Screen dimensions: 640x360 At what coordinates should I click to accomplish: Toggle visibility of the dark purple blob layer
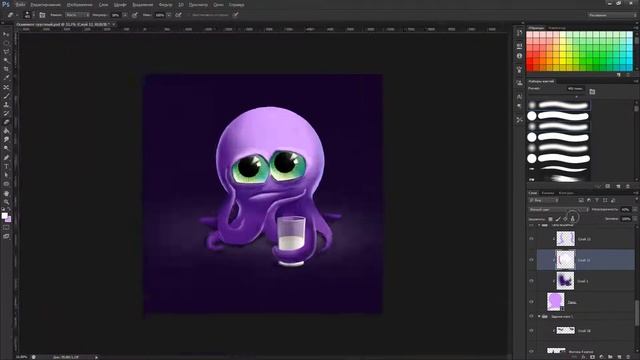531,281
